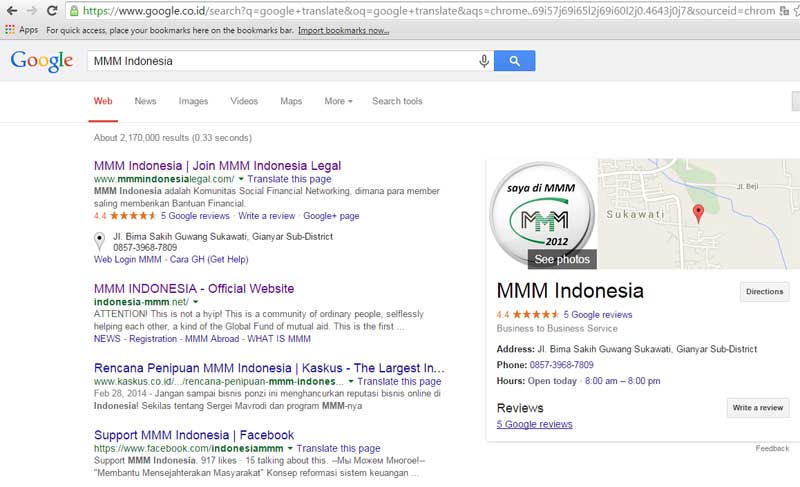Click the Google logo

(x=42, y=61)
